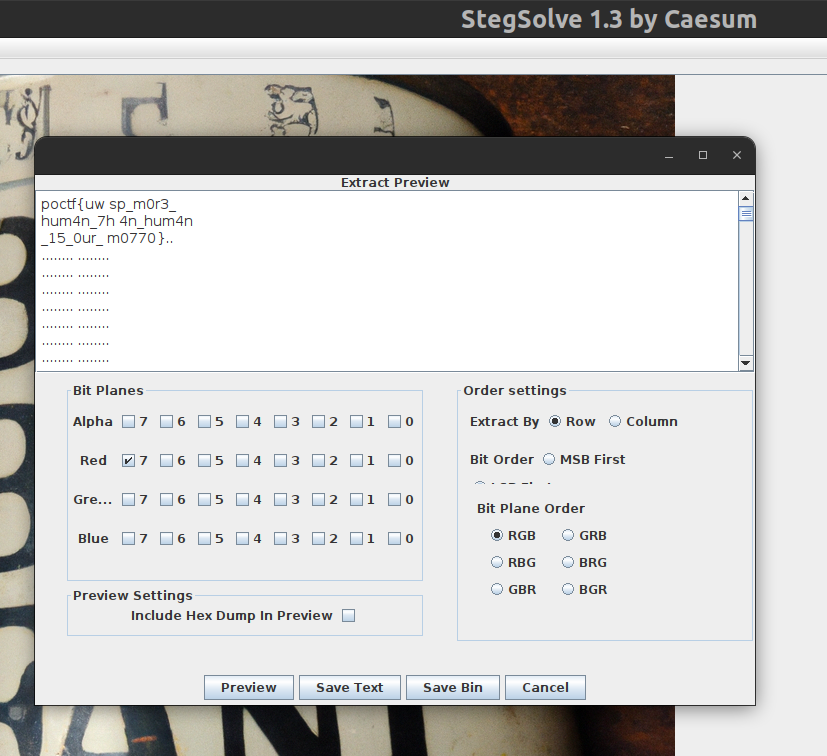Click the Preview button
This screenshot has width=827, height=756.
[x=248, y=687]
